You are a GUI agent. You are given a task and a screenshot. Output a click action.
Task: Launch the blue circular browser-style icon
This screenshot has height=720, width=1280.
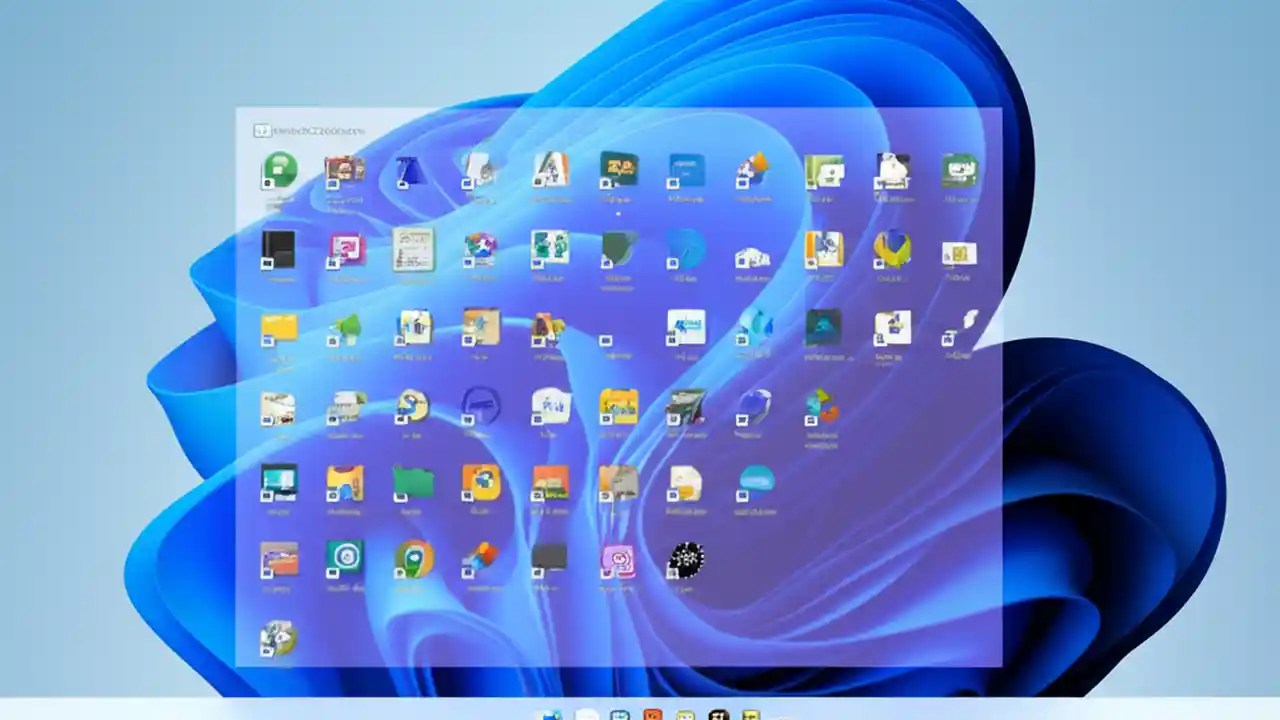(x=687, y=250)
